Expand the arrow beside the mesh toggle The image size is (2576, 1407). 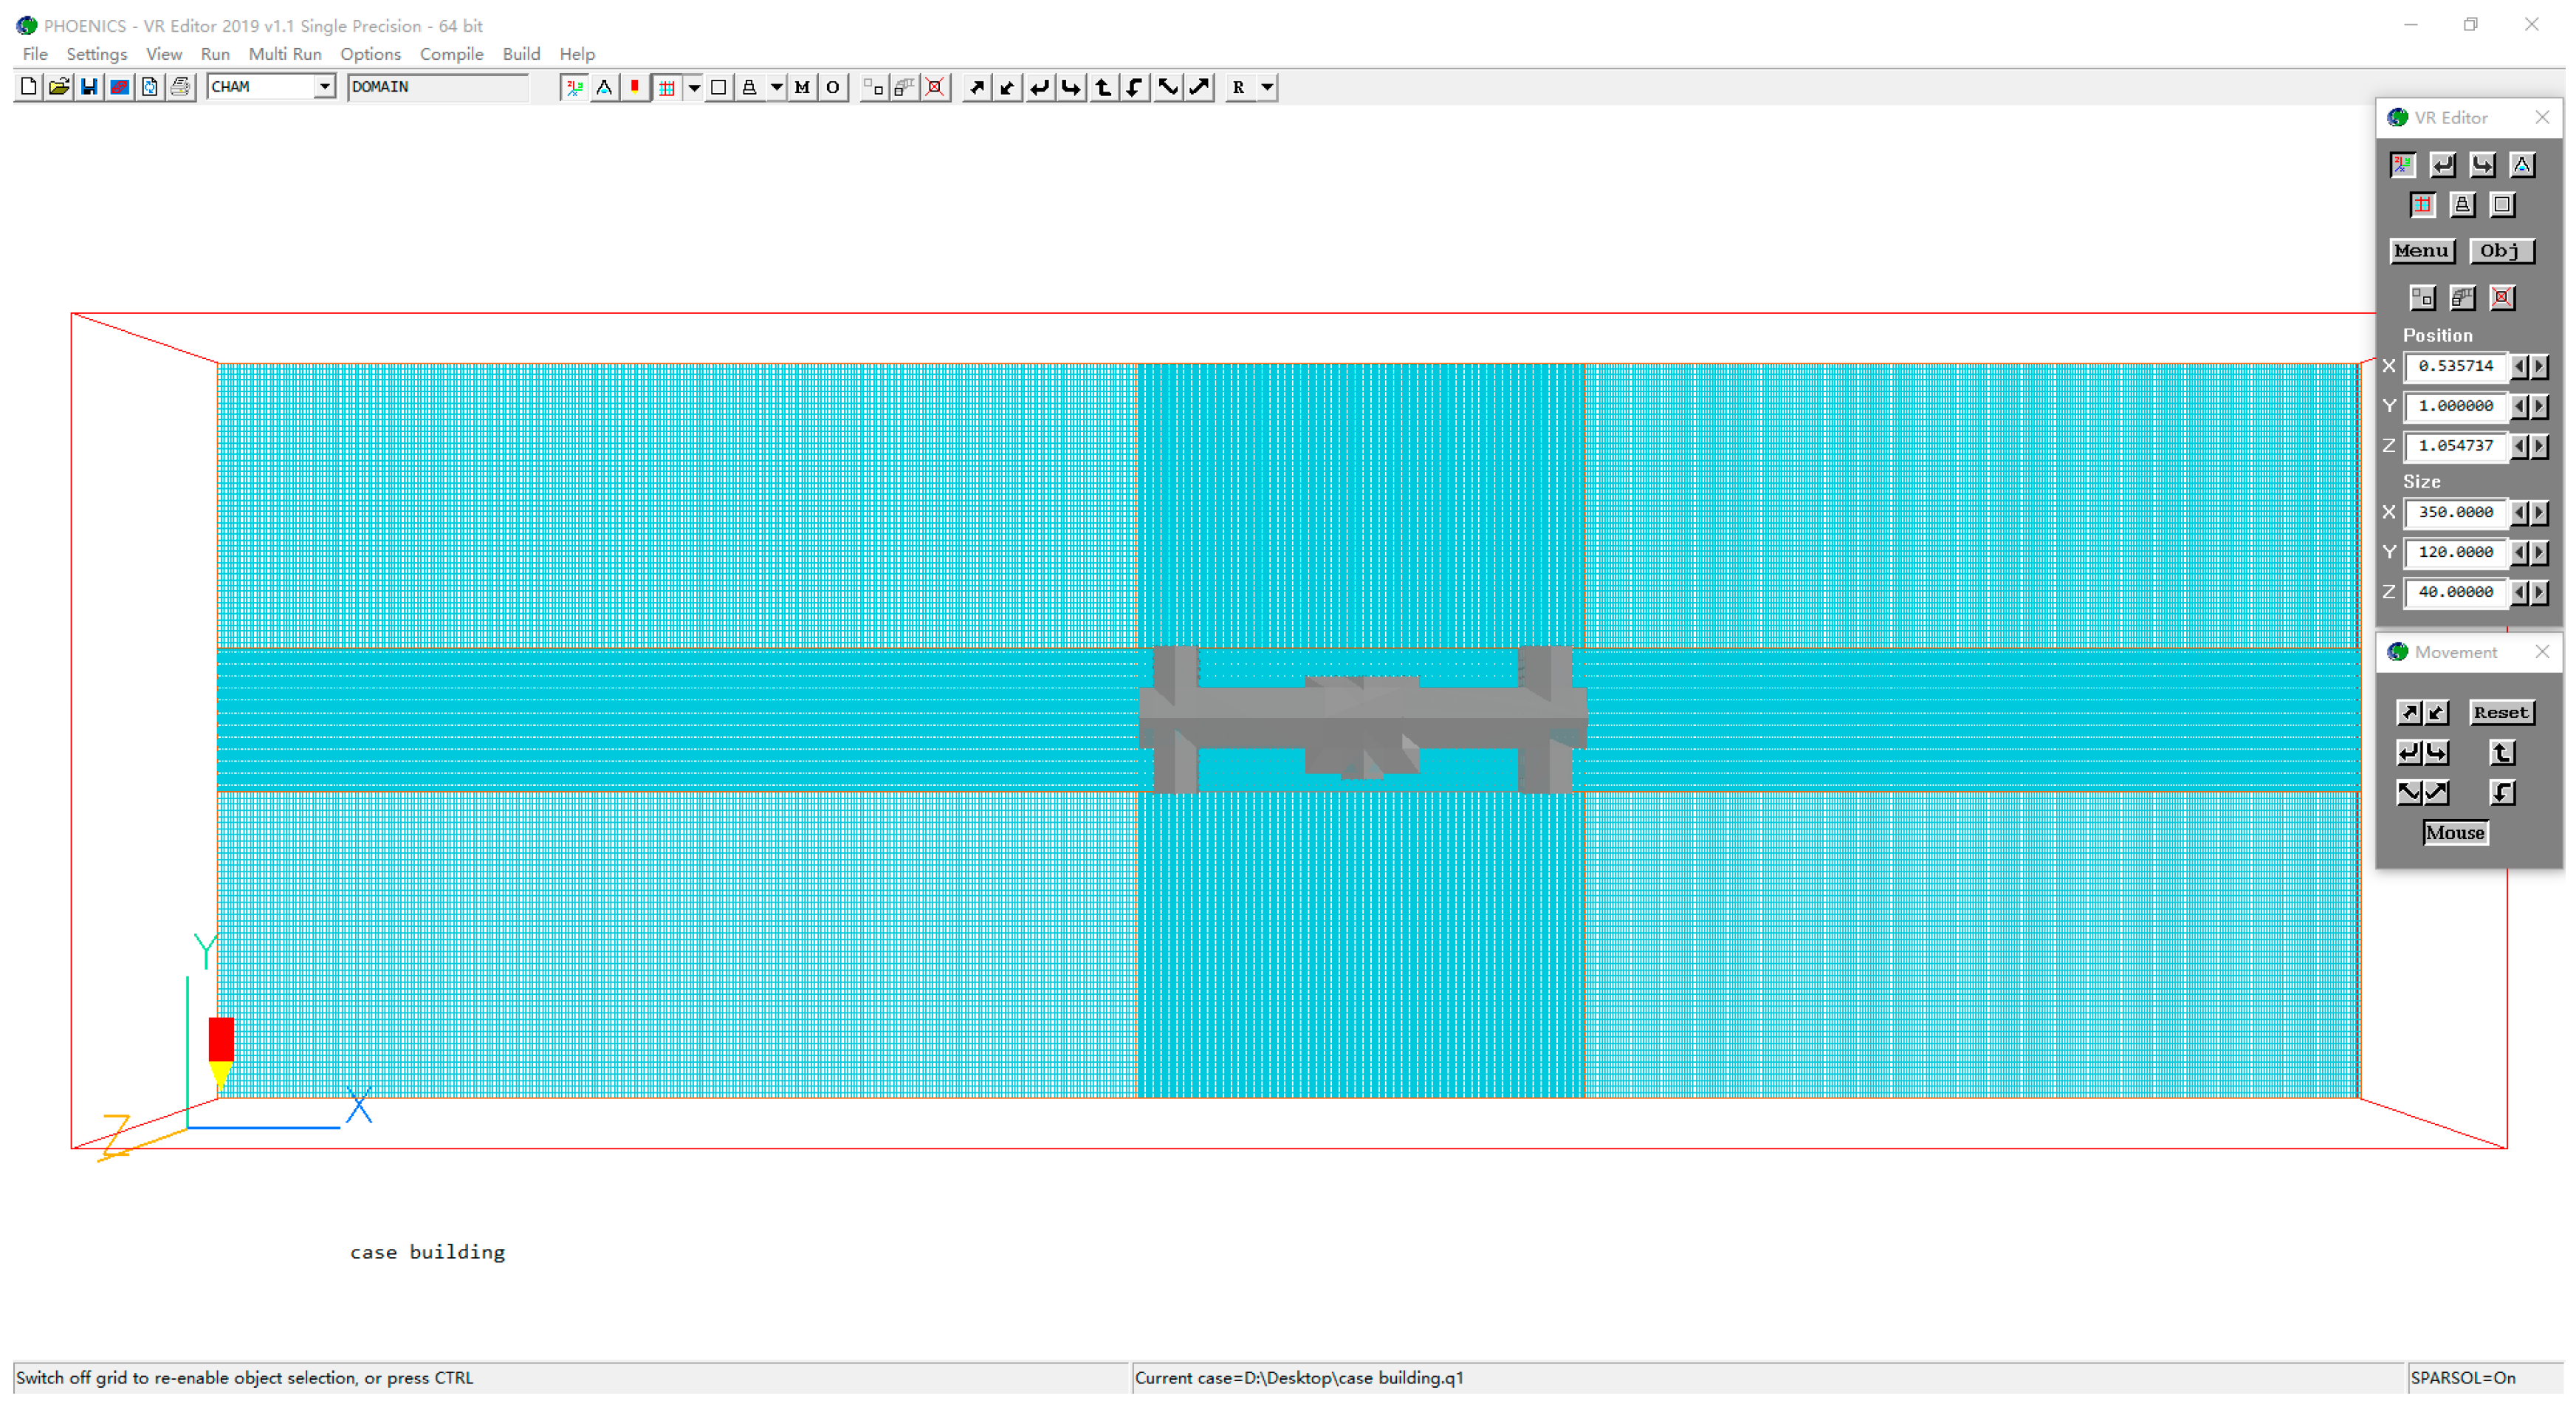694,87
